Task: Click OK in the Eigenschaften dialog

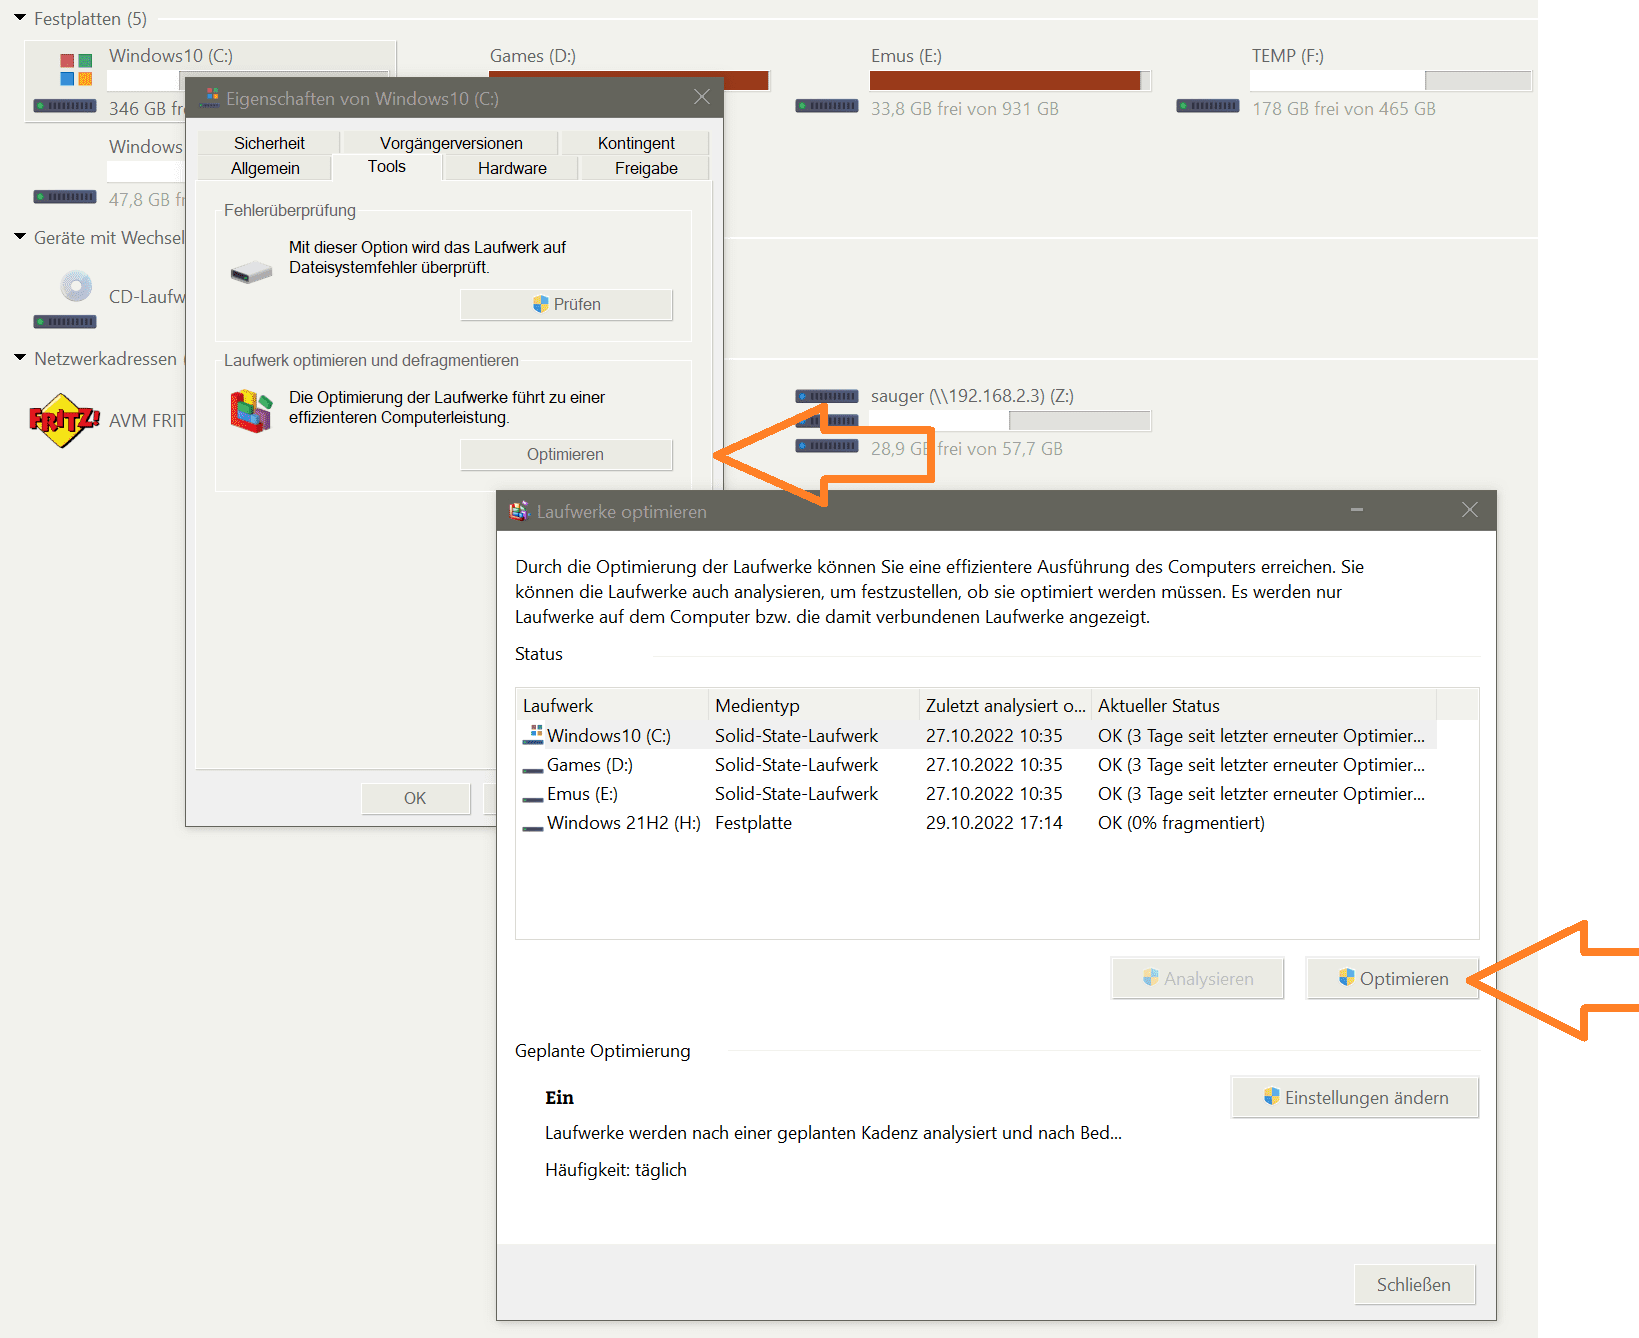Action: (x=415, y=798)
